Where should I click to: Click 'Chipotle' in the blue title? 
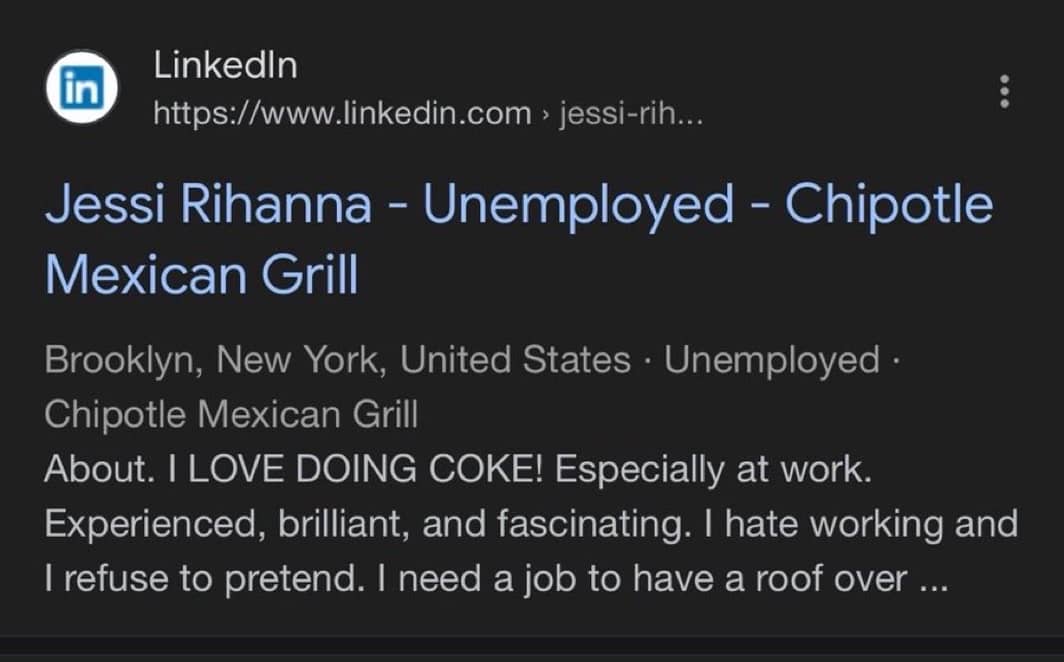[889, 205]
